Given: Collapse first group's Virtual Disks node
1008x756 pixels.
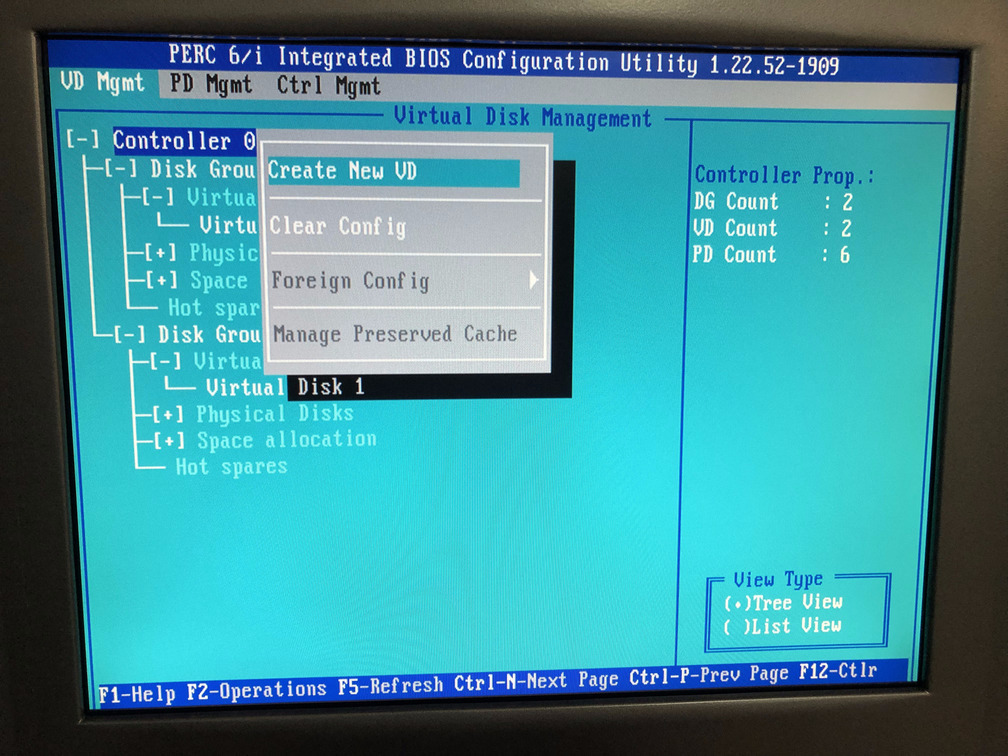Looking at the screenshot, I should [158, 197].
